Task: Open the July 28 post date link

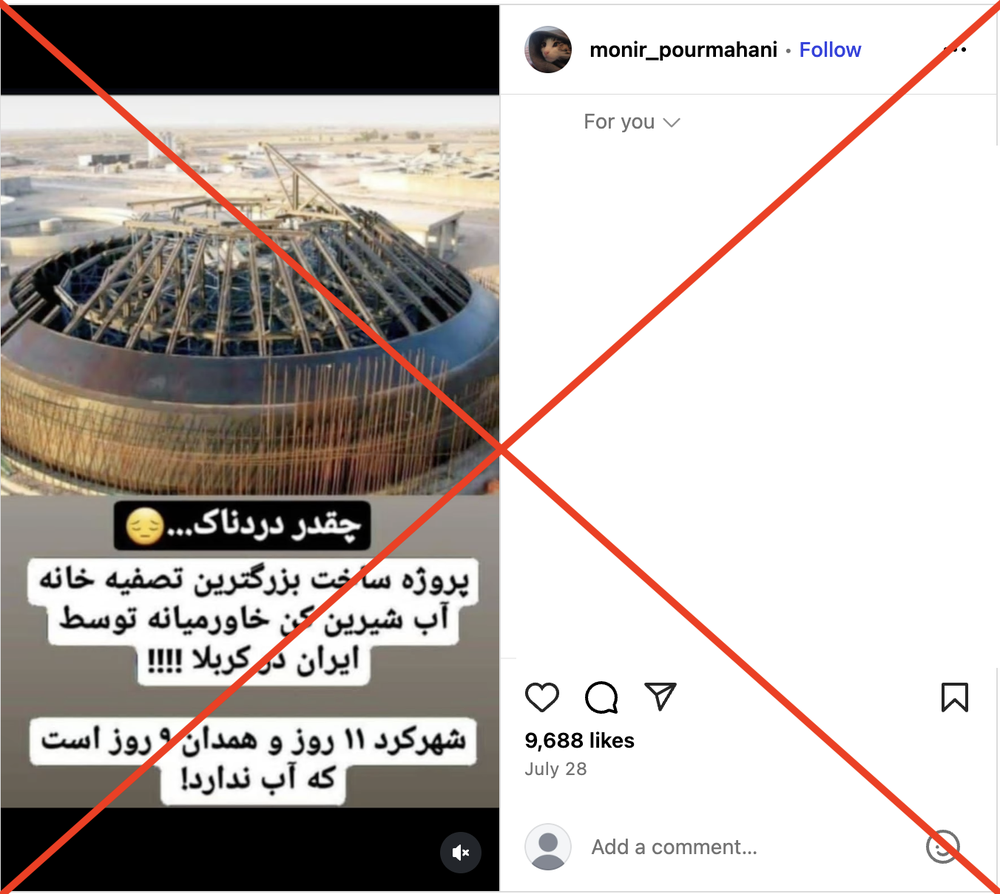Action: pyautogui.click(x=555, y=769)
